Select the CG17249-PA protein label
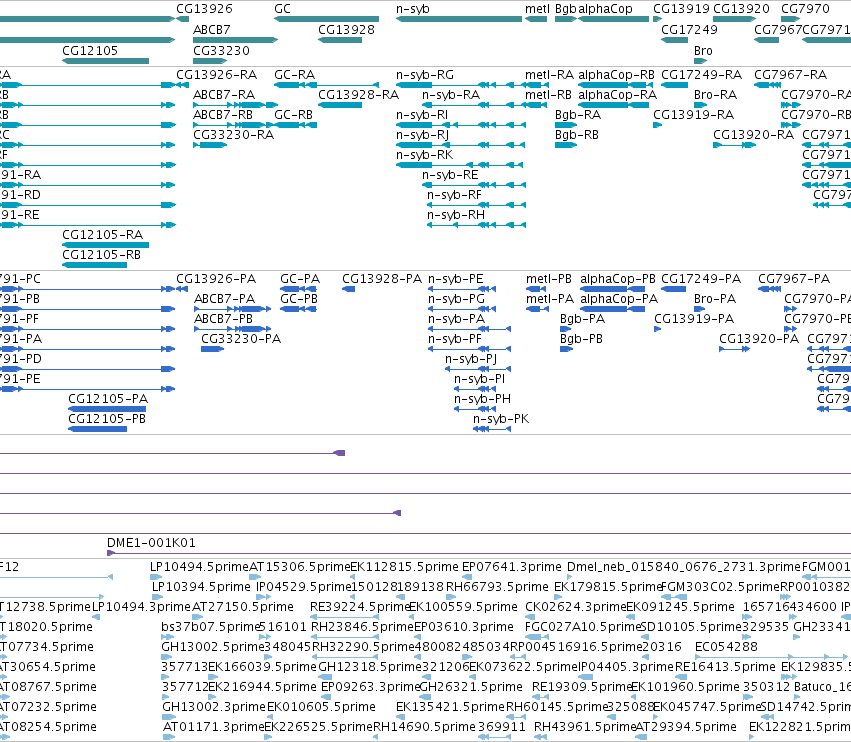851x742 pixels. tap(701, 278)
